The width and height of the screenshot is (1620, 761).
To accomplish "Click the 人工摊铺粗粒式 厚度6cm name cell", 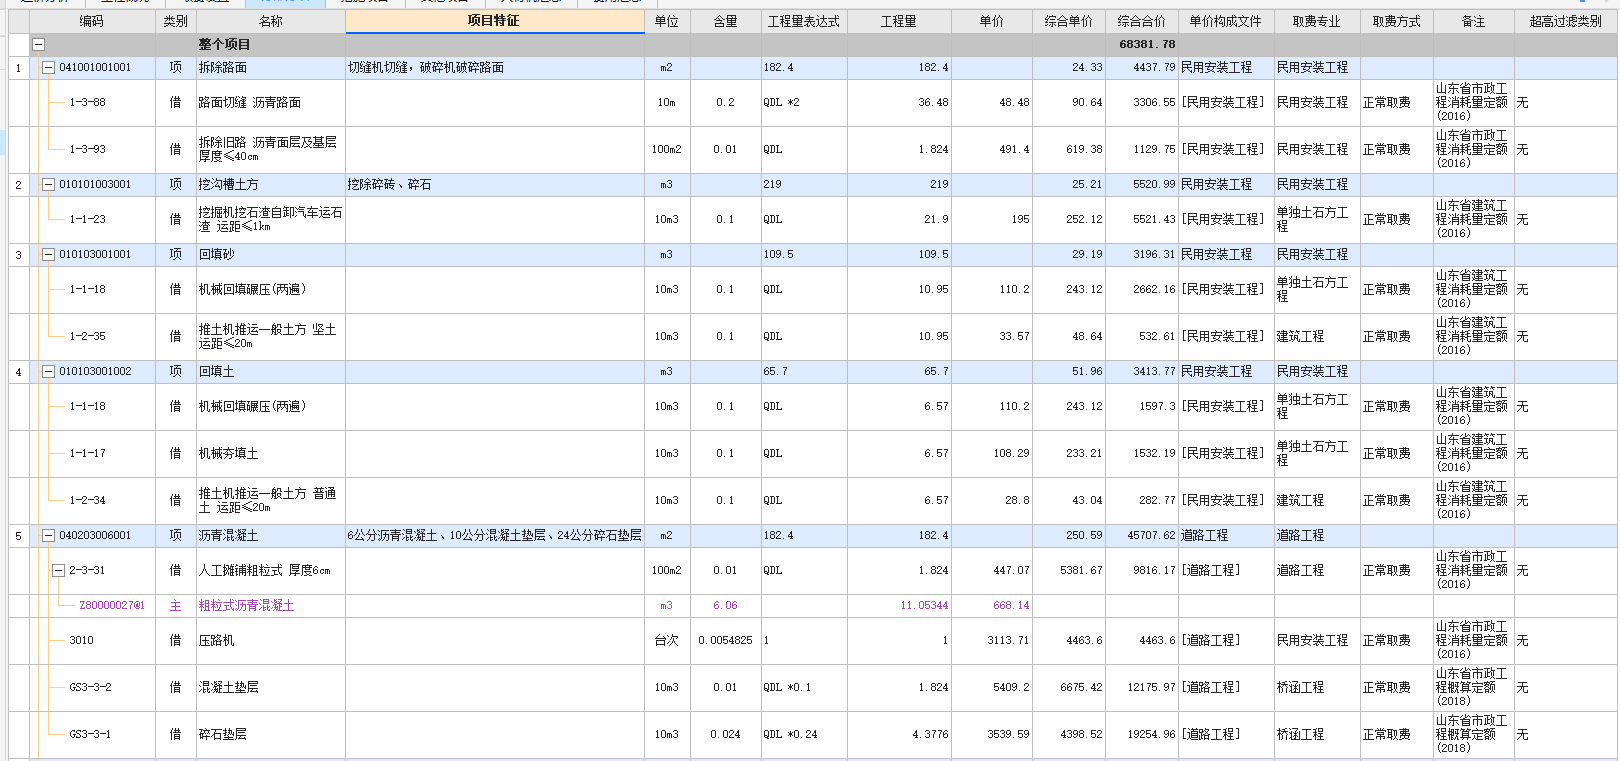I will tap(270, 570).
